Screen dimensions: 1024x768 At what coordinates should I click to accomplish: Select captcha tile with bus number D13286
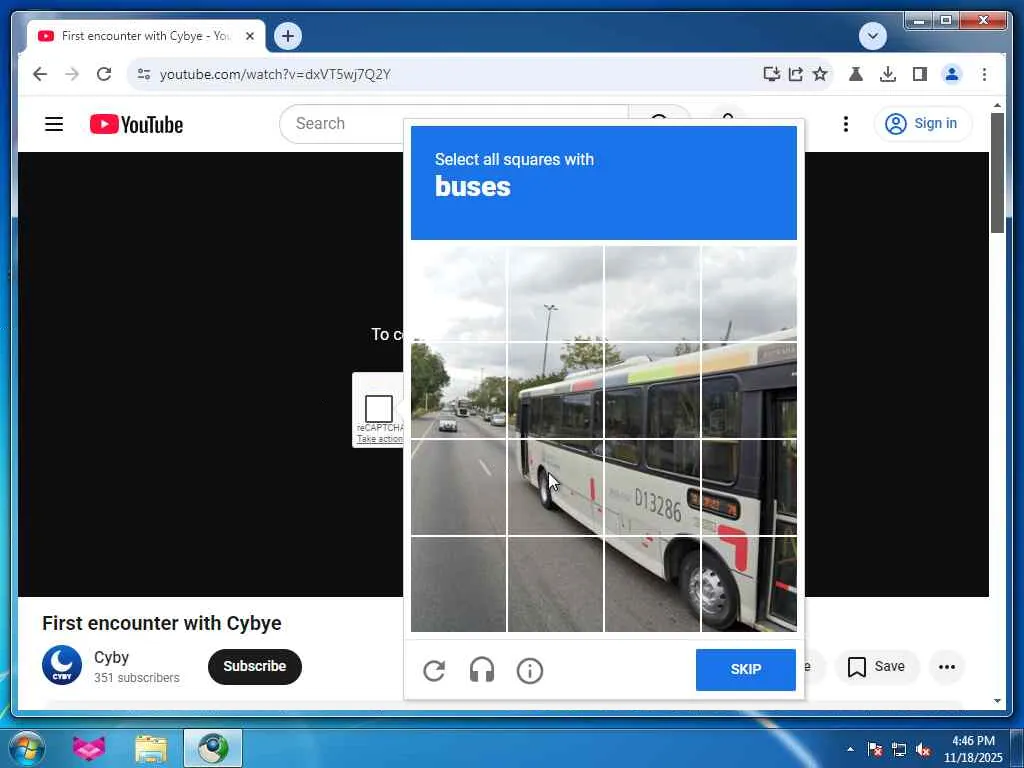pyautogui.click(x=652, y=487)
